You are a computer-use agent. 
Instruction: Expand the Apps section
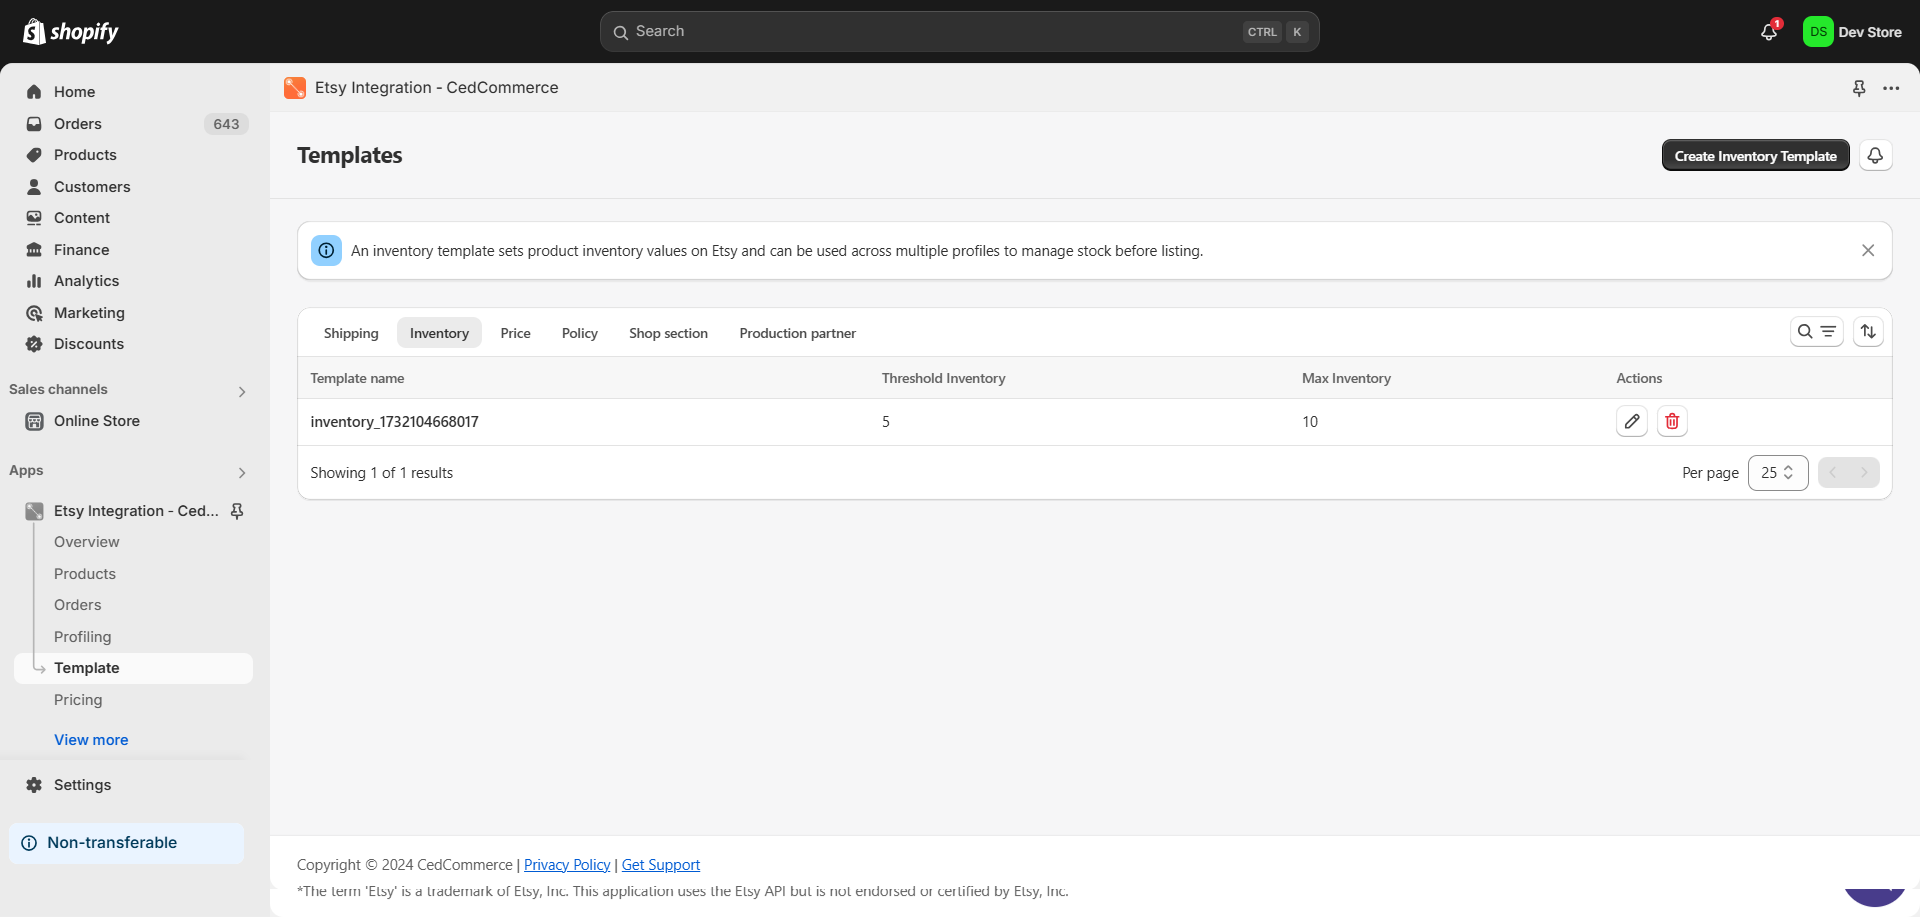tap(242, 473)
